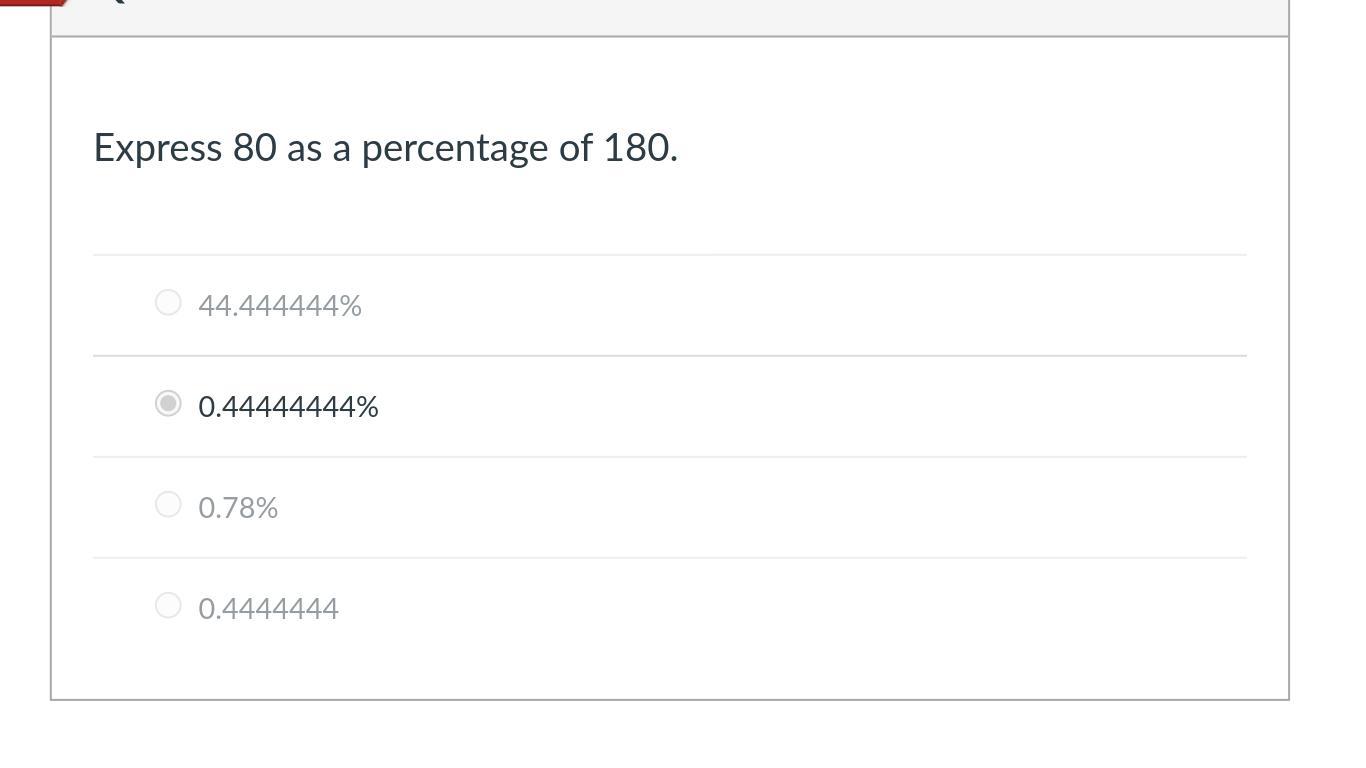Image resolution: width=1366 pixels, height=768 pixels.
Task: Click blank area right of 0.4444444 row
Action: tap(800, 608)
